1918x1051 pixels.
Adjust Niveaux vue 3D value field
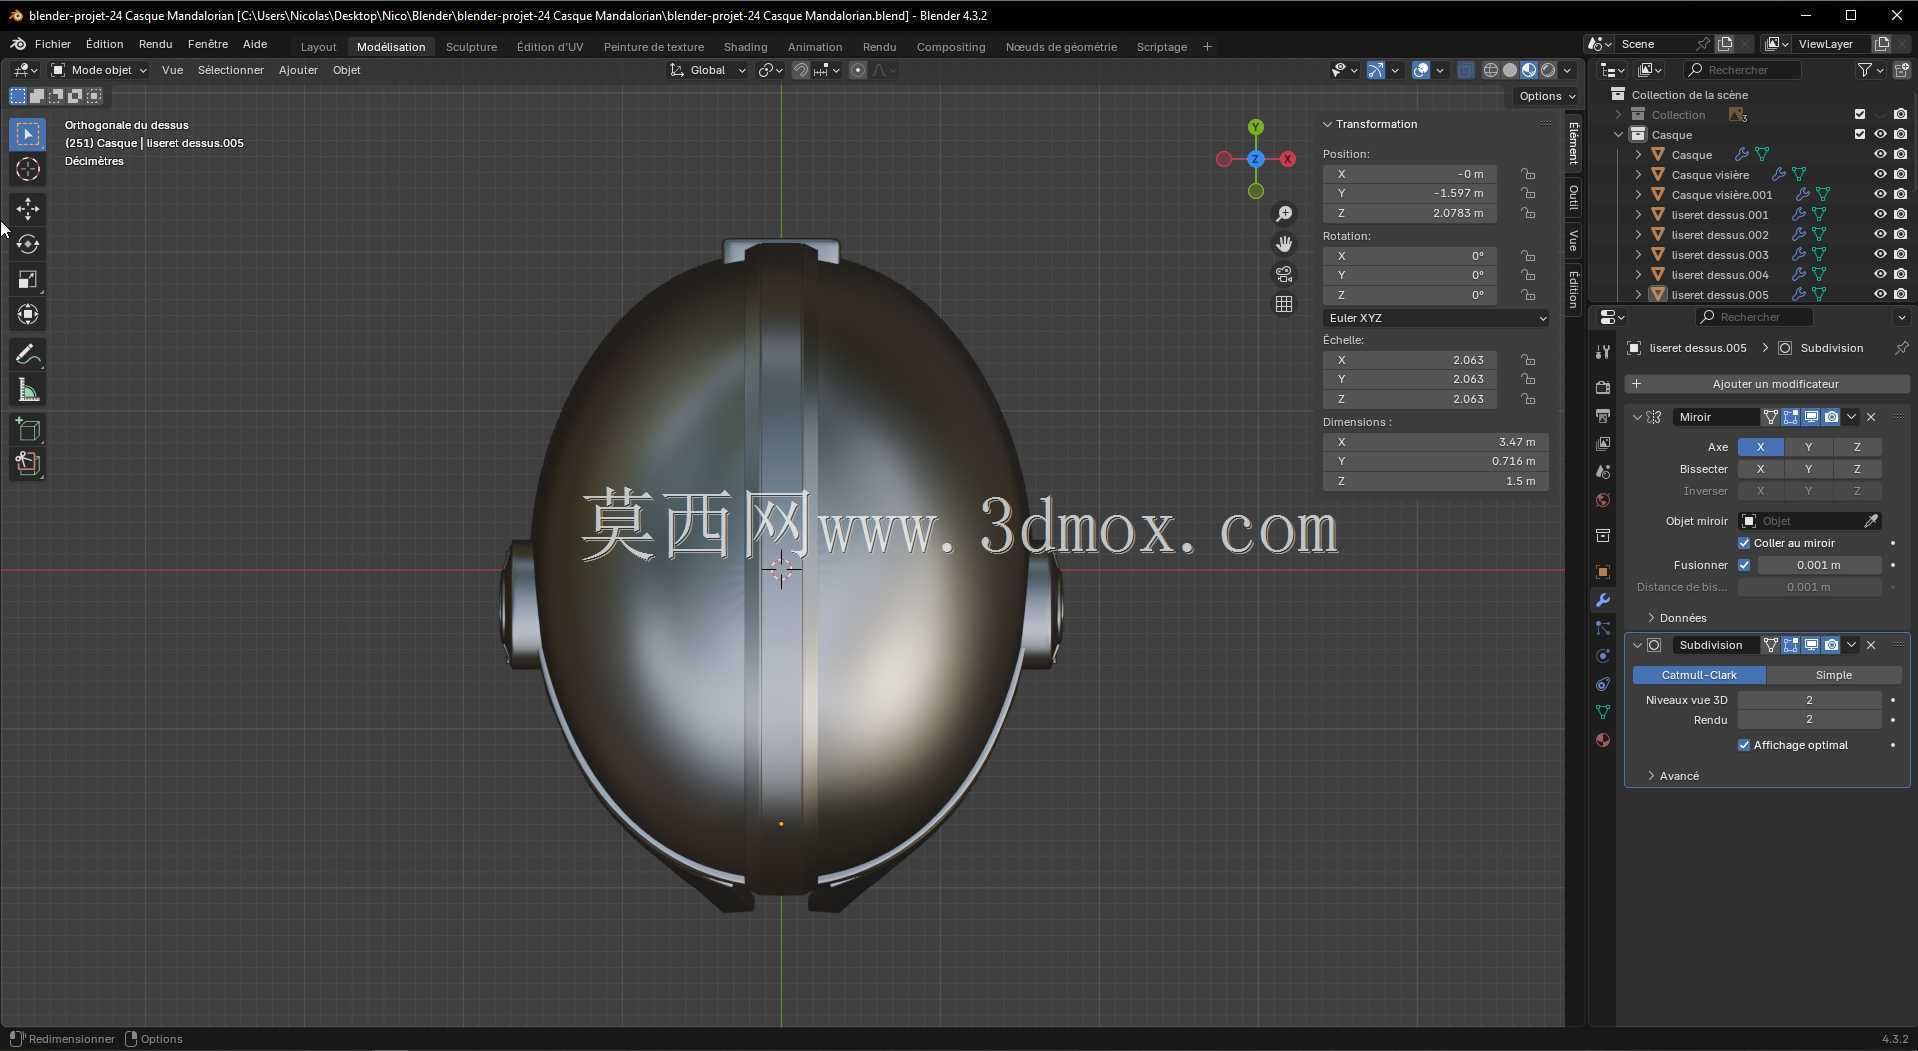click(x=1809, y=700)
